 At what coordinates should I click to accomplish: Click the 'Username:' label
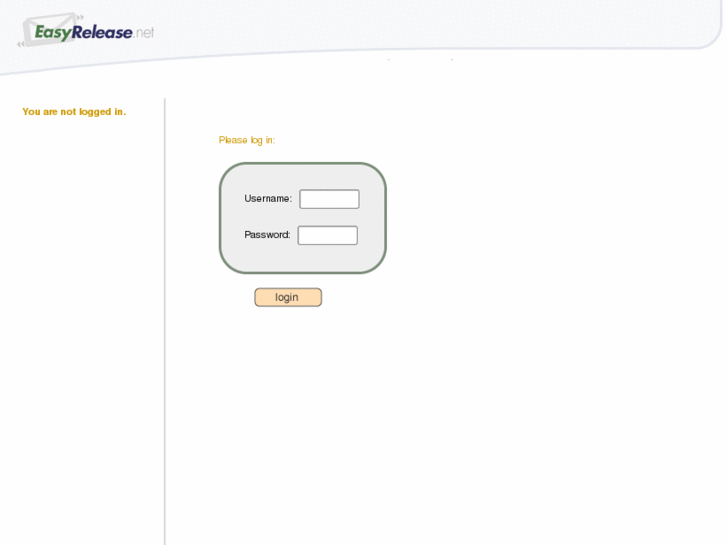268,199
